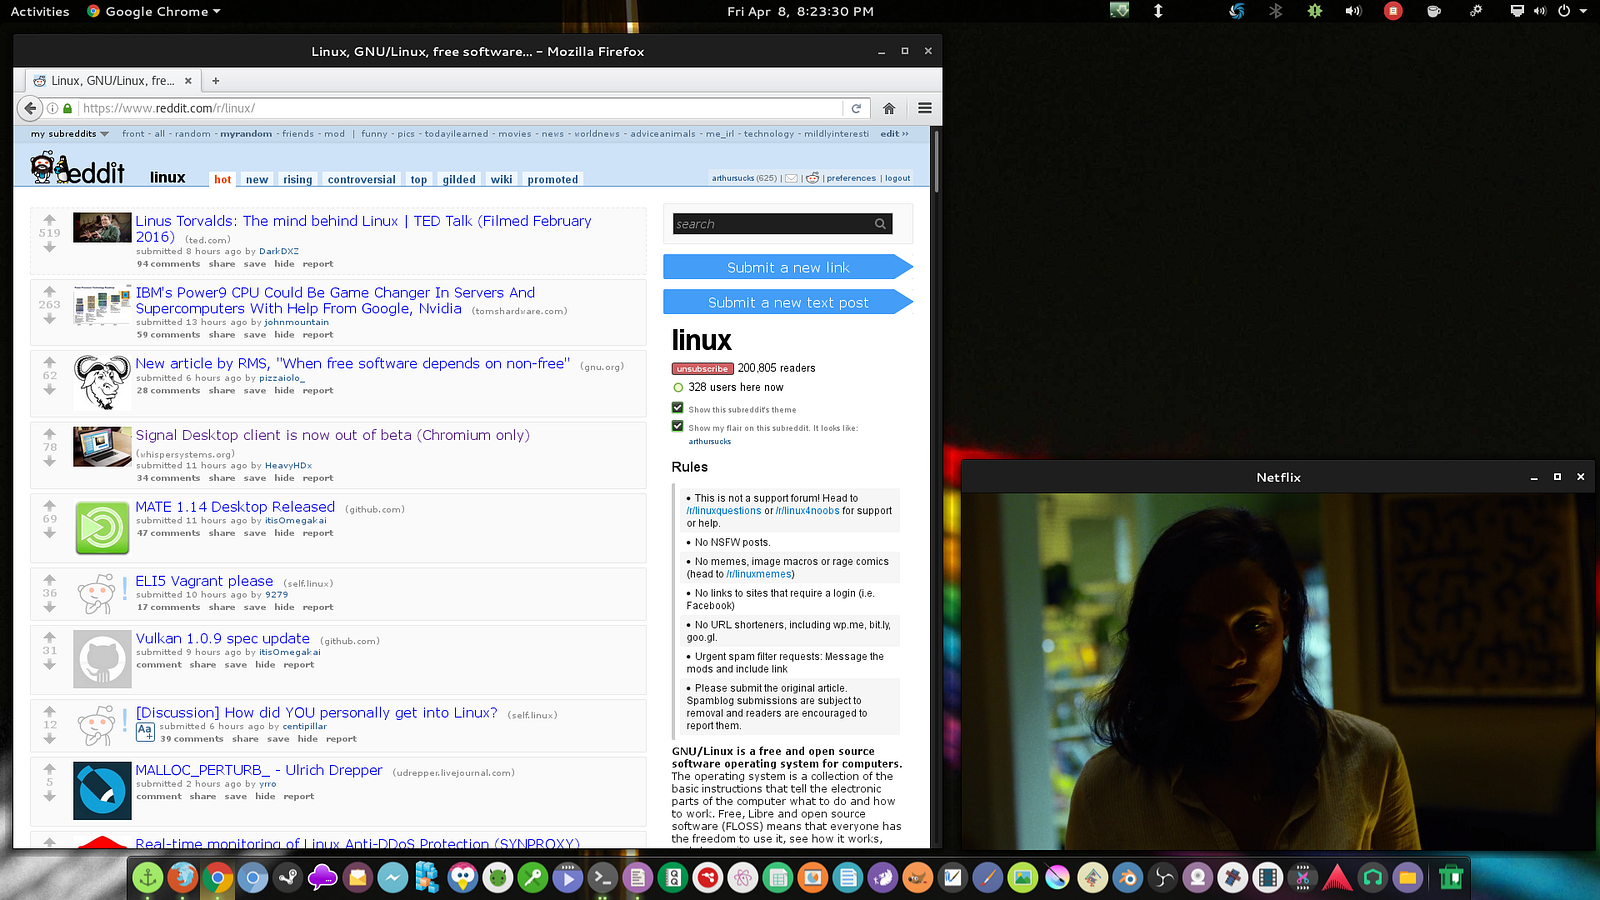
Task: Click the Firefox back arrow button
Action: click(30, 108)
